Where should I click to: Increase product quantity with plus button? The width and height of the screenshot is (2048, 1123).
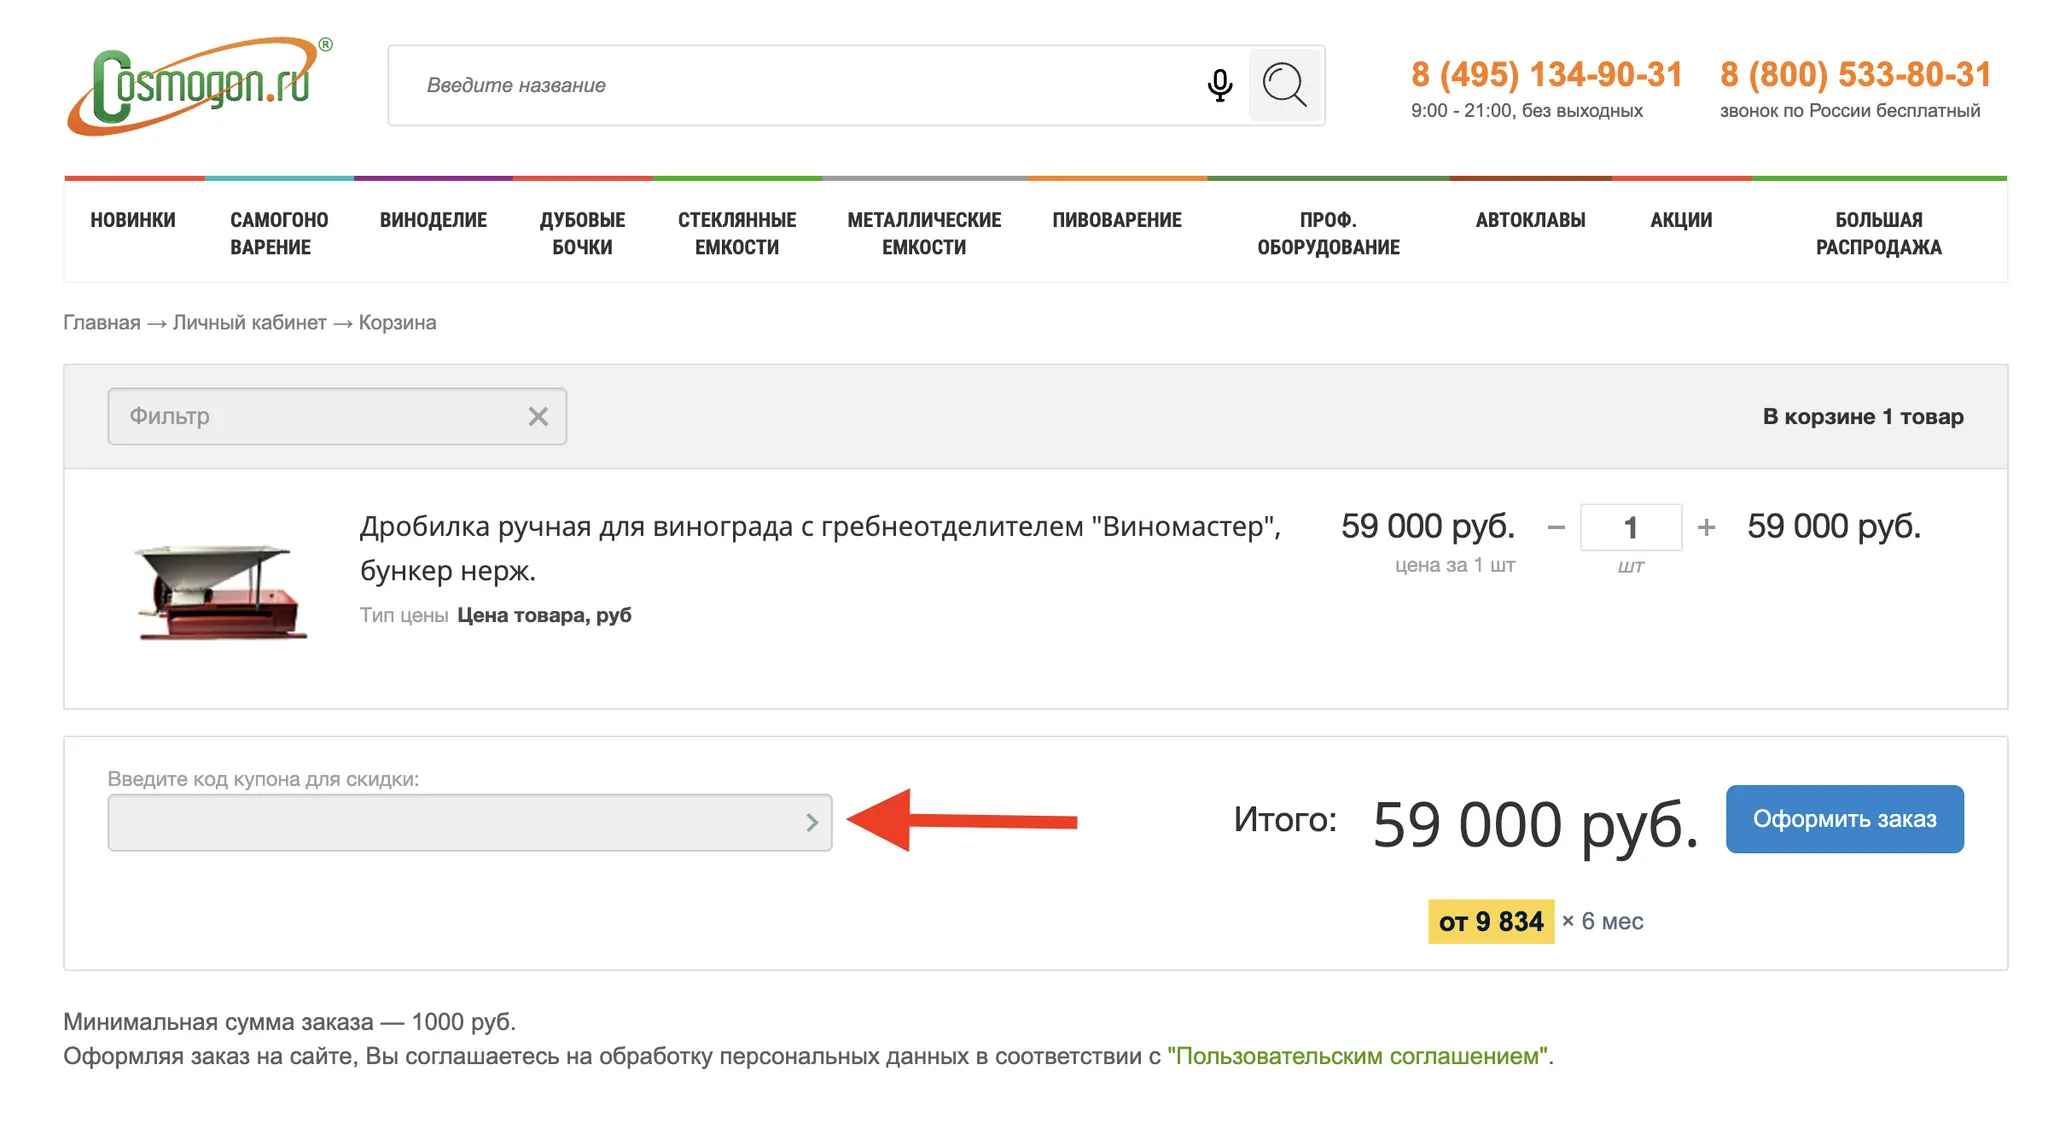click(1707, 527)
